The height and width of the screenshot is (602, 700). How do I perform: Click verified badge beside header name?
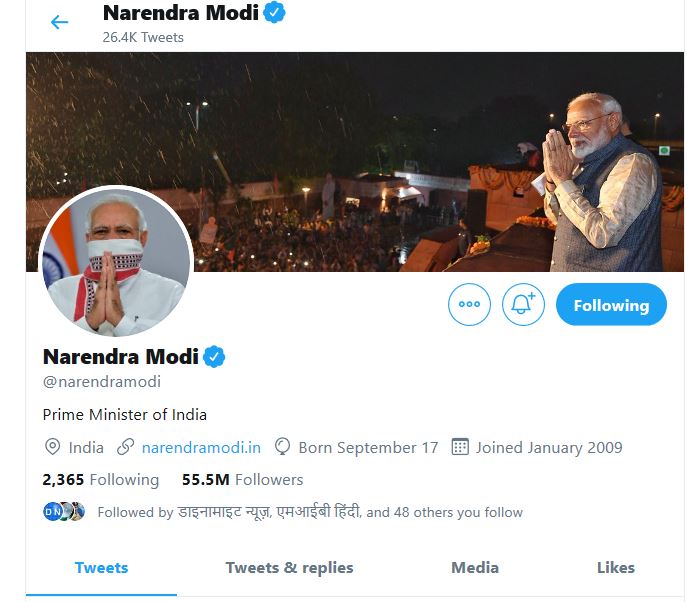[274, 13]
